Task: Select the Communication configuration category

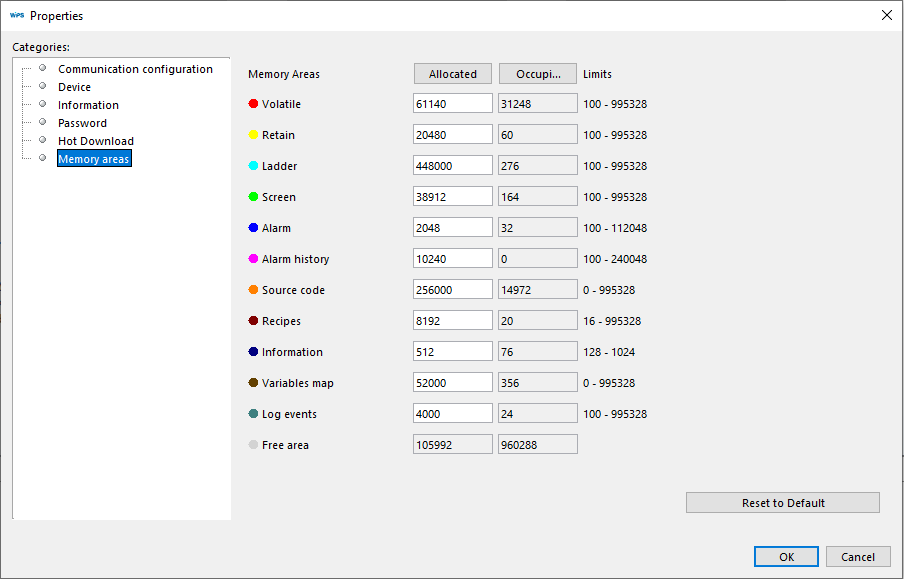Action: (135, 68)
